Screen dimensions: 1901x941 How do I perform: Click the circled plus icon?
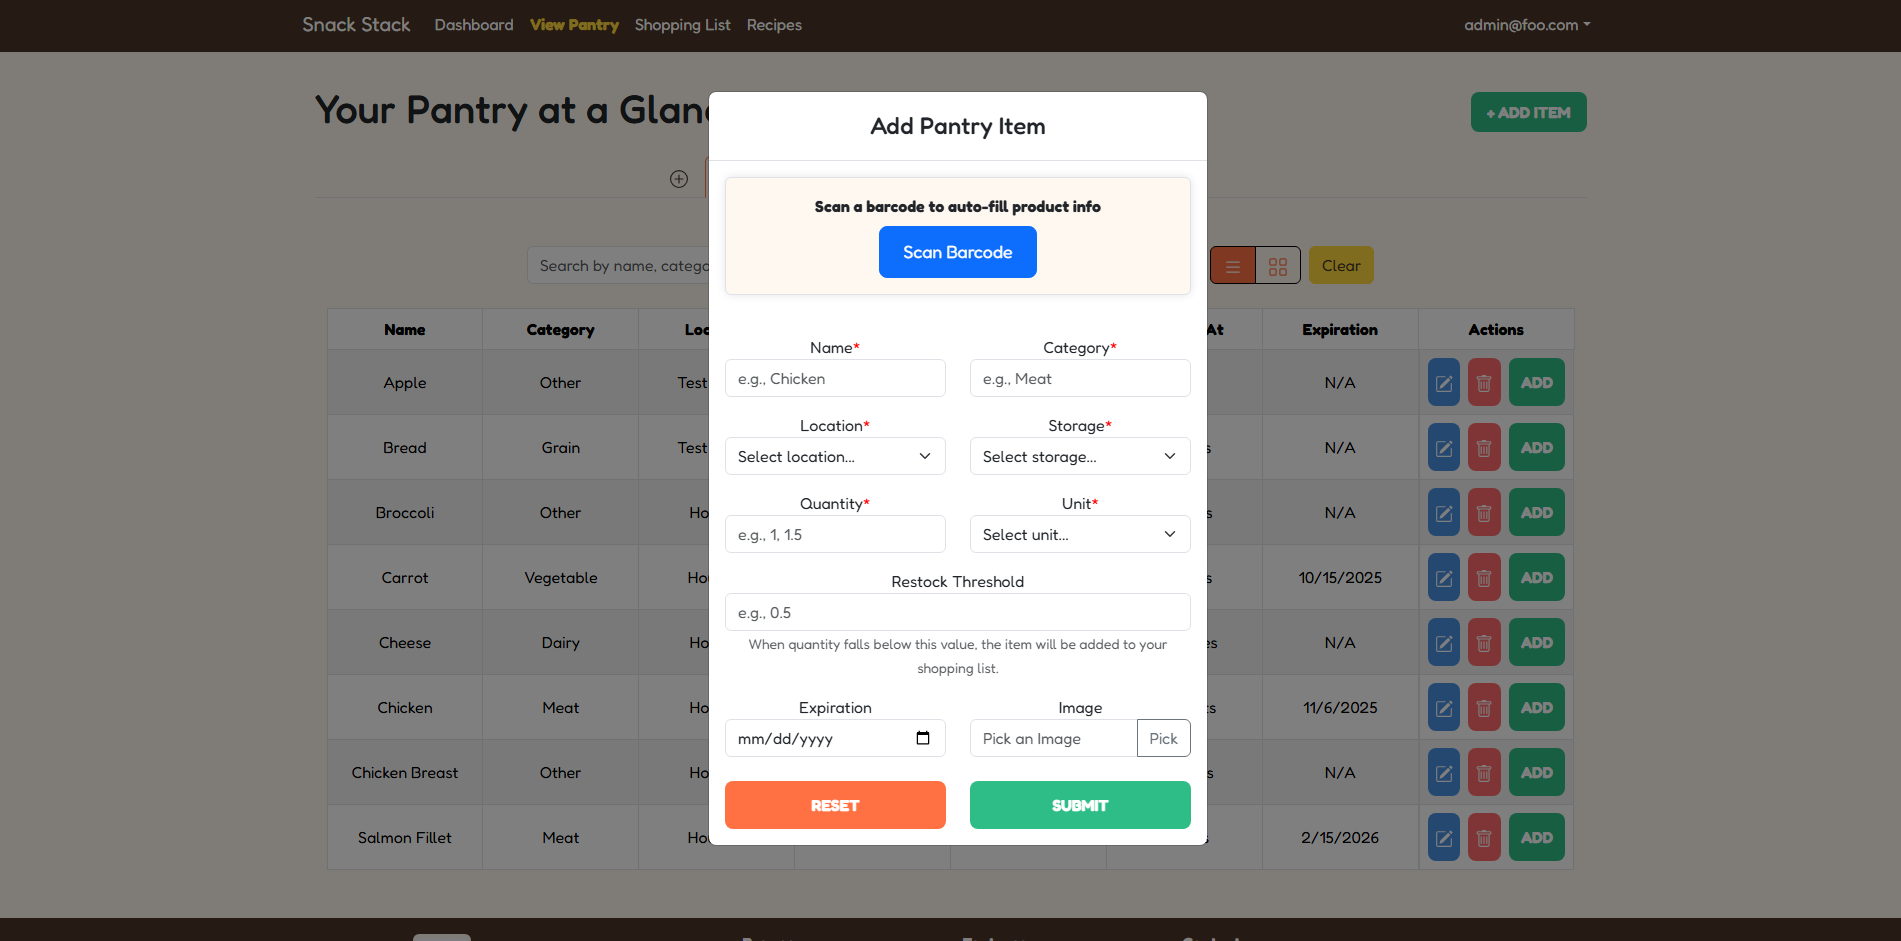click(679, 179)
